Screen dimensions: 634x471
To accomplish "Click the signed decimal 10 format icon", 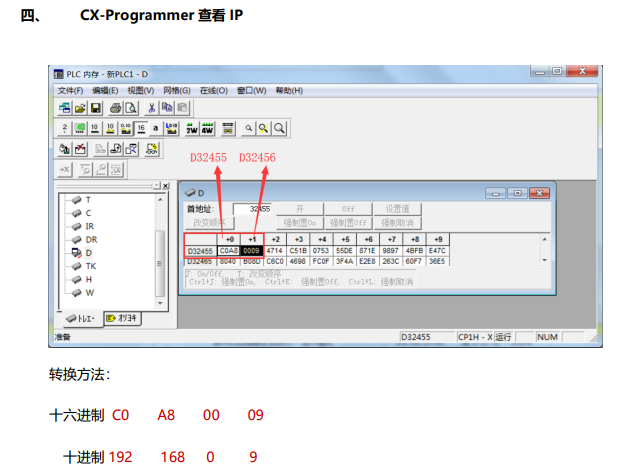I will pyautogui.click(x=110, y=129).
